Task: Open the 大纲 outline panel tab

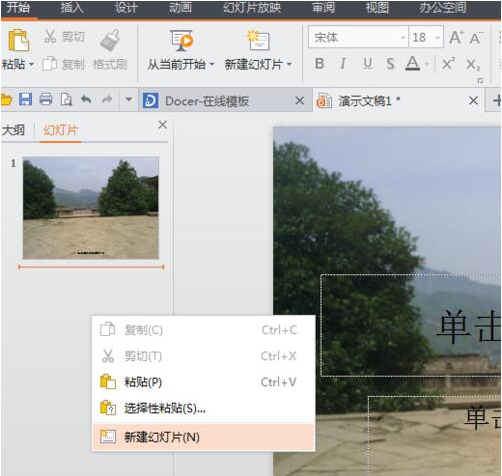Action: pyautogui.click(x=13, y=130)
